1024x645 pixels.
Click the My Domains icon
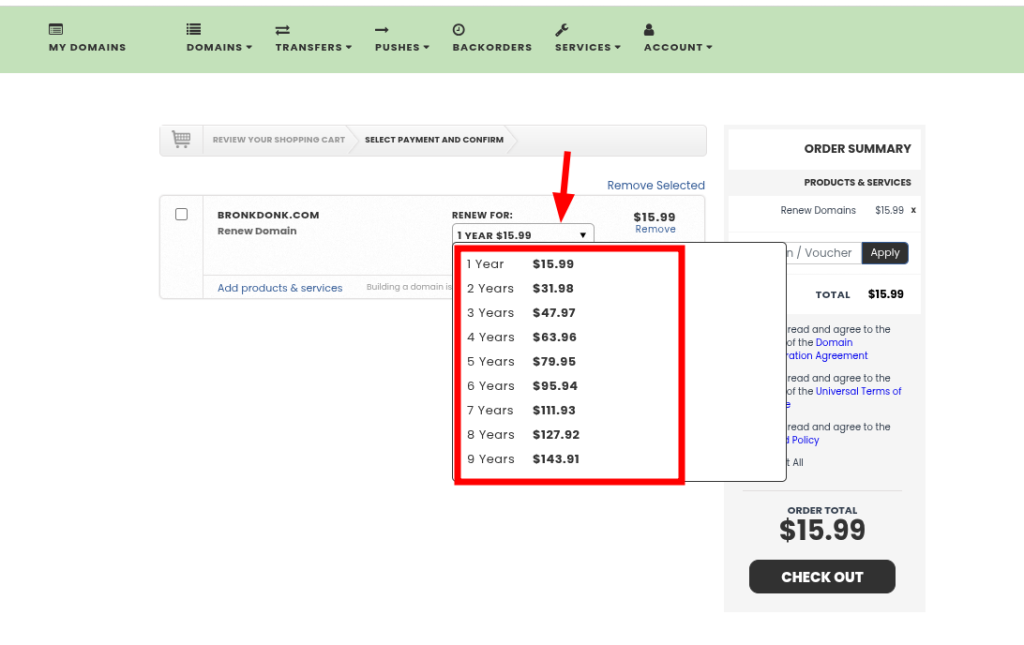click(x=56, y=30)
